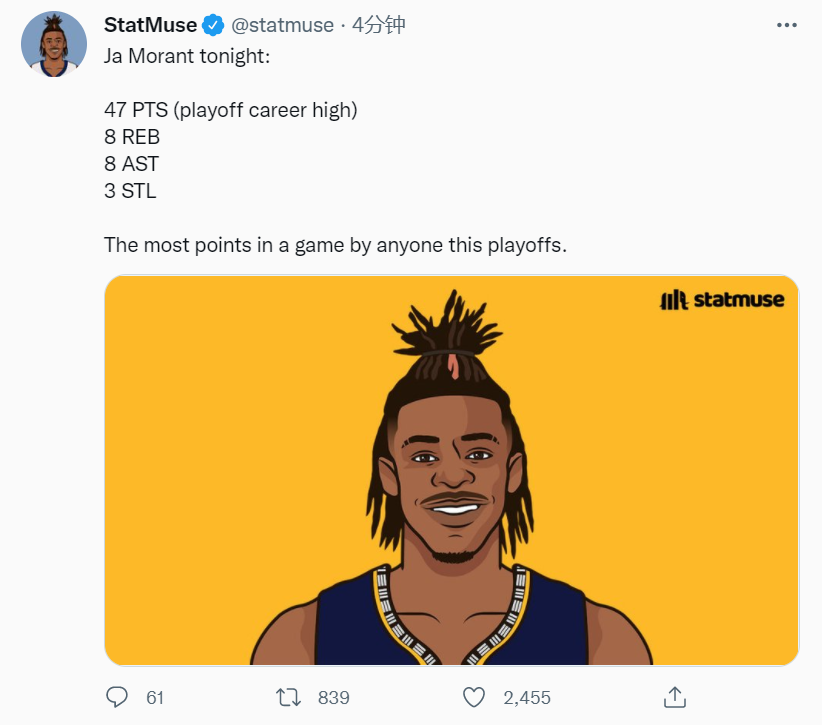Like the tweet with heart icon
Viewport: 822px width, 725px height.
click(x=474, y=697)
